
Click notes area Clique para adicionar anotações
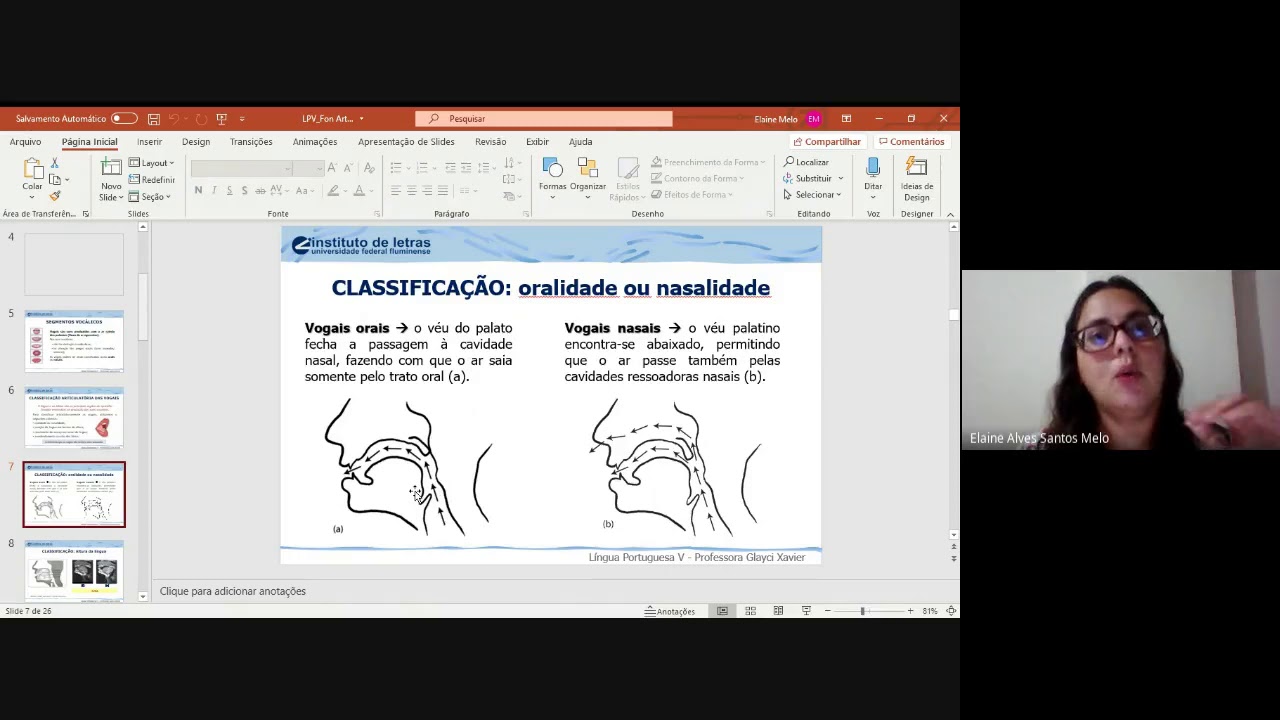click(233, 591)
